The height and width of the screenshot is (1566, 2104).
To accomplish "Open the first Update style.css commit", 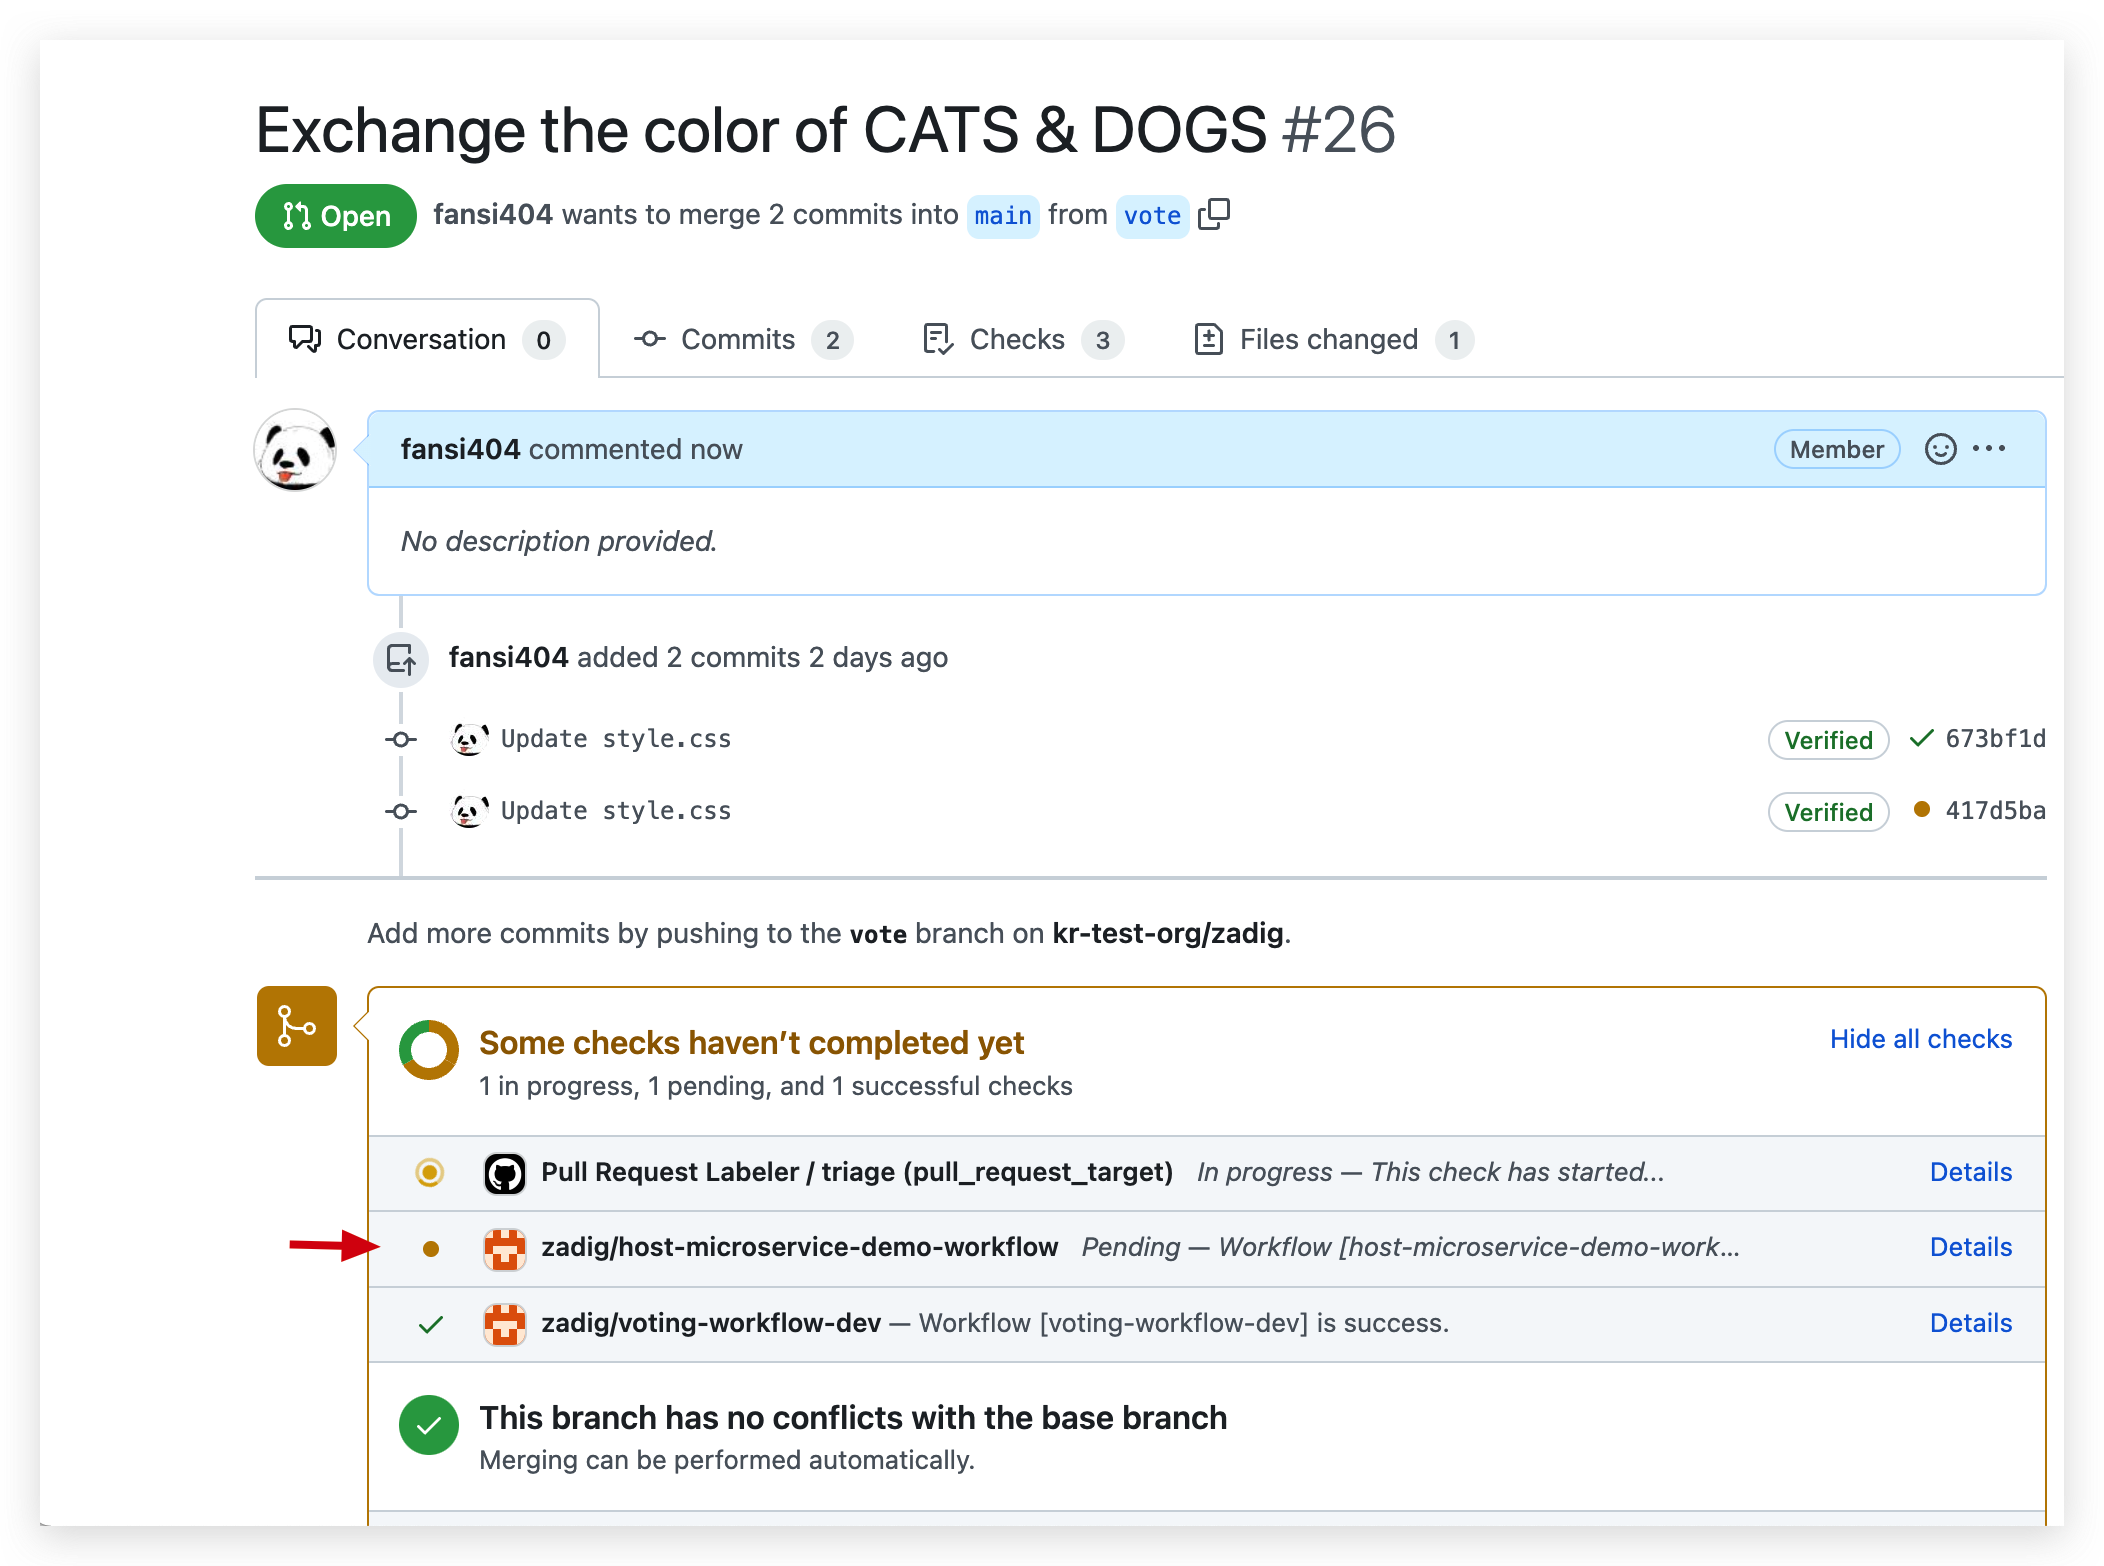I will pos(615,739).
